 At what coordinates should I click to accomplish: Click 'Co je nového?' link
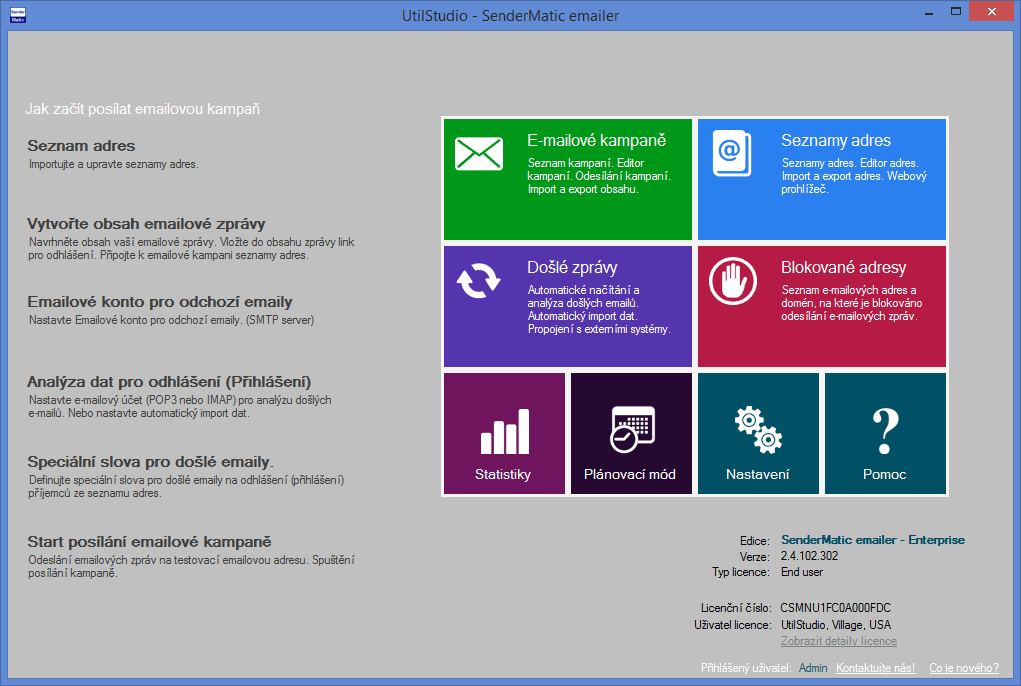[964, 668]
